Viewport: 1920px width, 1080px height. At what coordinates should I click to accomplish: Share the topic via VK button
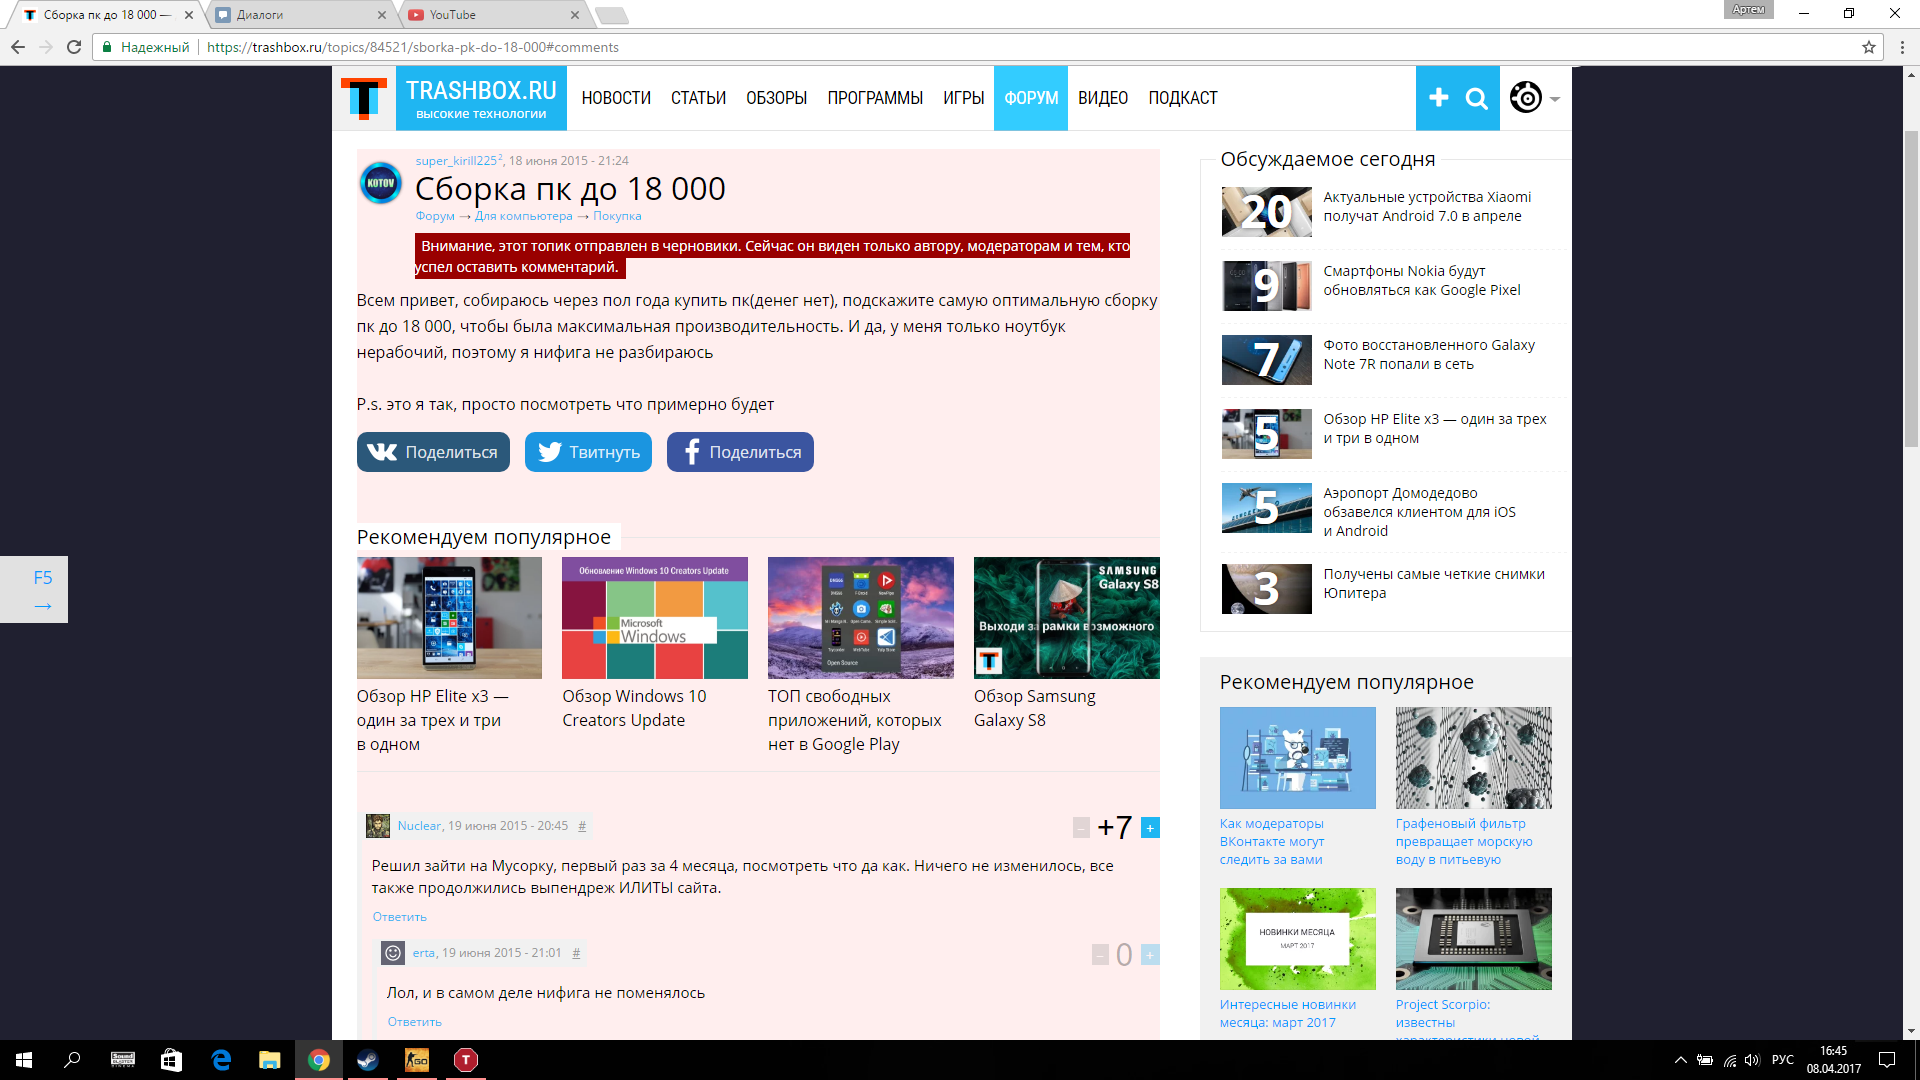click(x=433, y=452)
